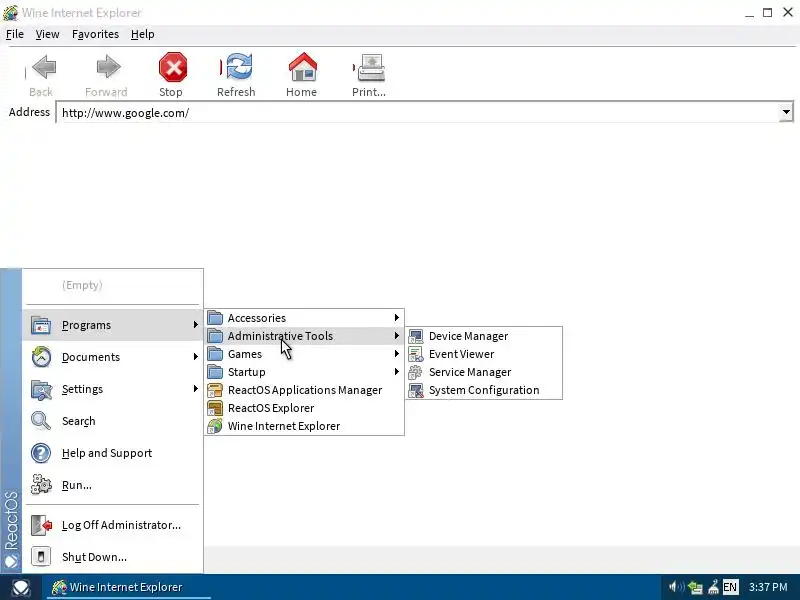
Task: Click the volume speaker tray icon
Action: tap(676, 587)
